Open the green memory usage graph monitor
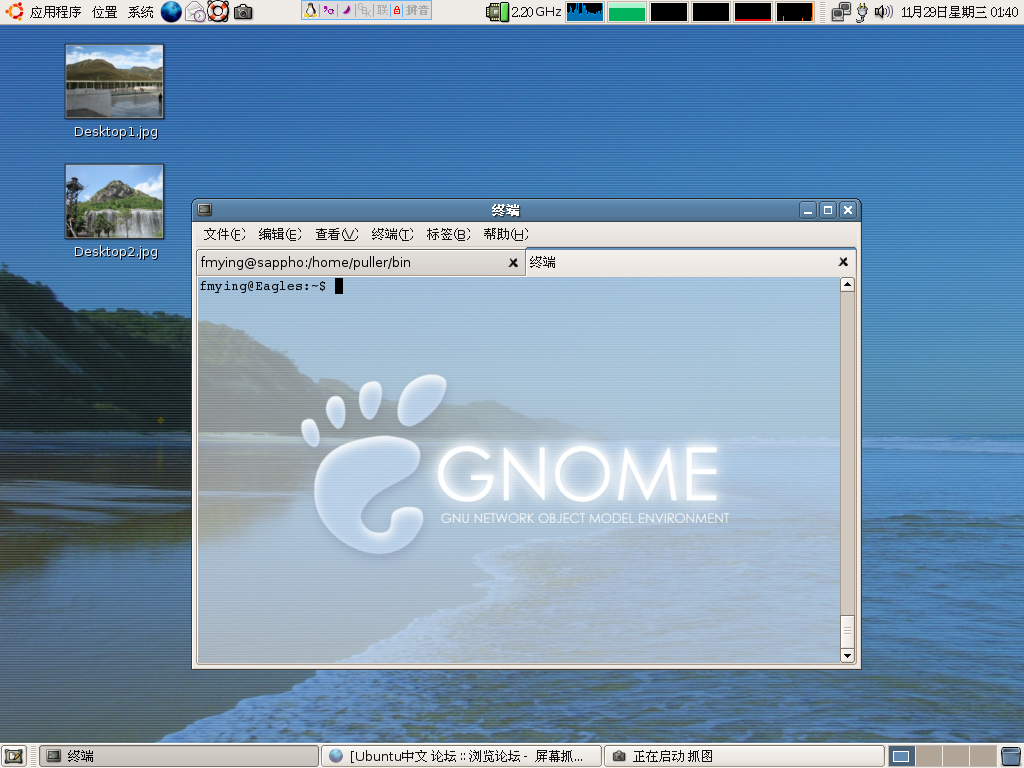This screenshot has width=1024, height=768. [x=626, y=12]
